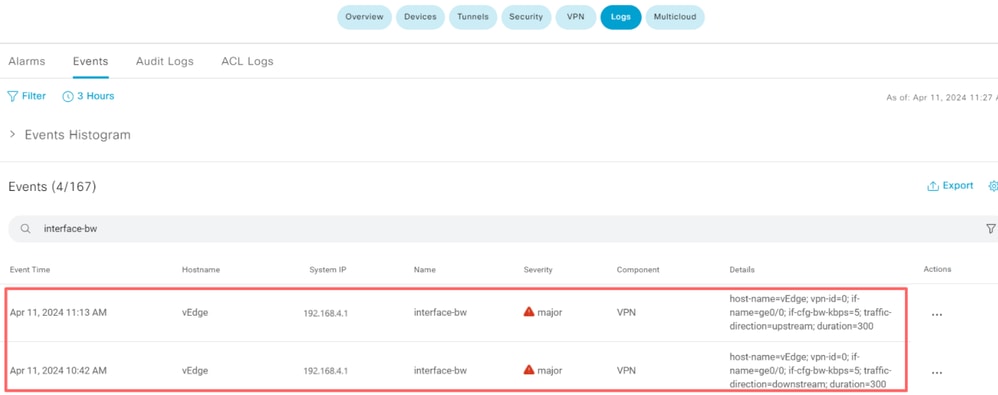
Task: Sort by the Severity column header
Action: tap(538, 270)
